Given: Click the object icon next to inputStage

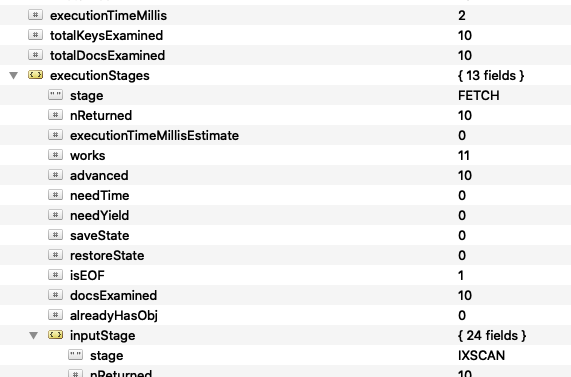Looking at the screenshot, I should click(x=55, y=335).
